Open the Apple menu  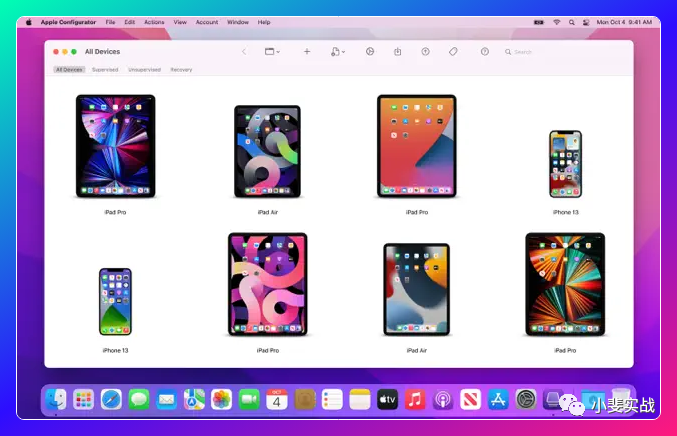(x=28, y=22)
